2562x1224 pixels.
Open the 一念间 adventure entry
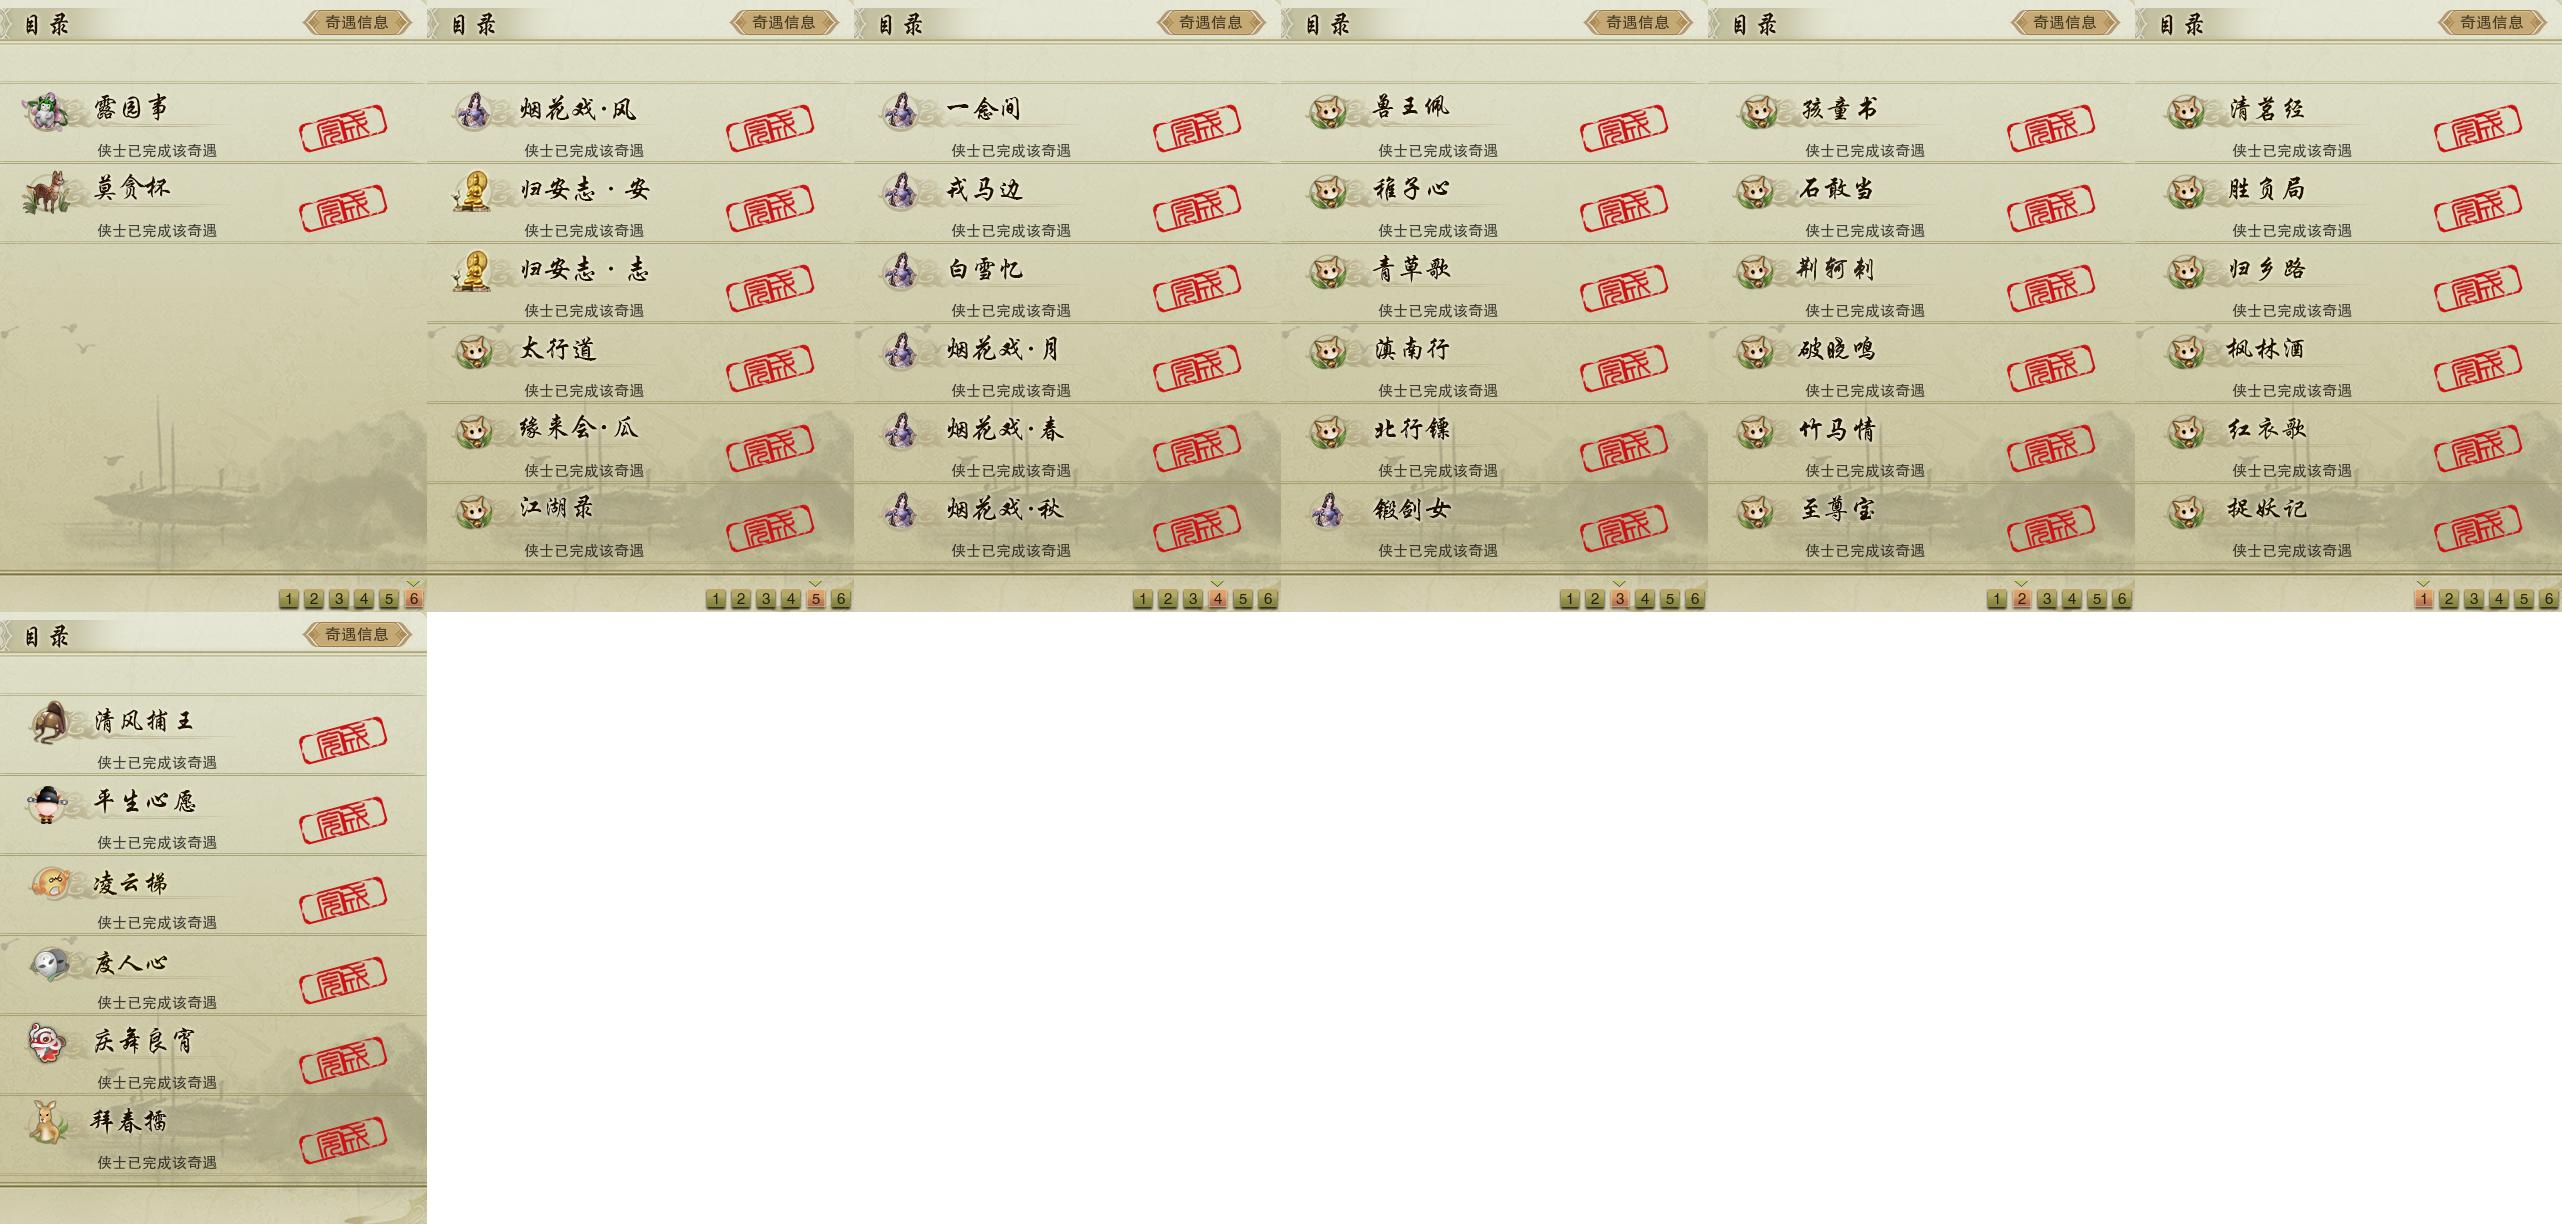pyautogui.click(x=1067, y=123)
